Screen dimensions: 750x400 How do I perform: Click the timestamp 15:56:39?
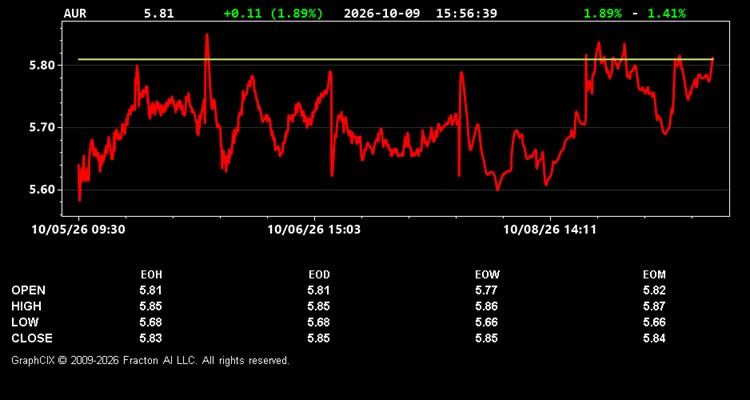(466, 13)
